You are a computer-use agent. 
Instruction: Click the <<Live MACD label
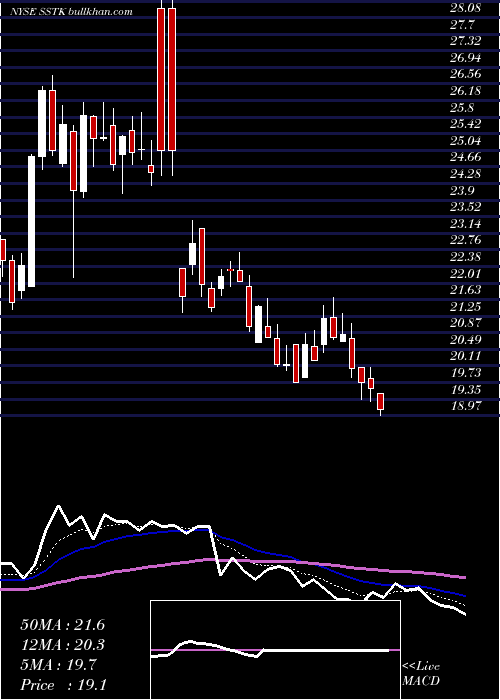coord(421,674)
